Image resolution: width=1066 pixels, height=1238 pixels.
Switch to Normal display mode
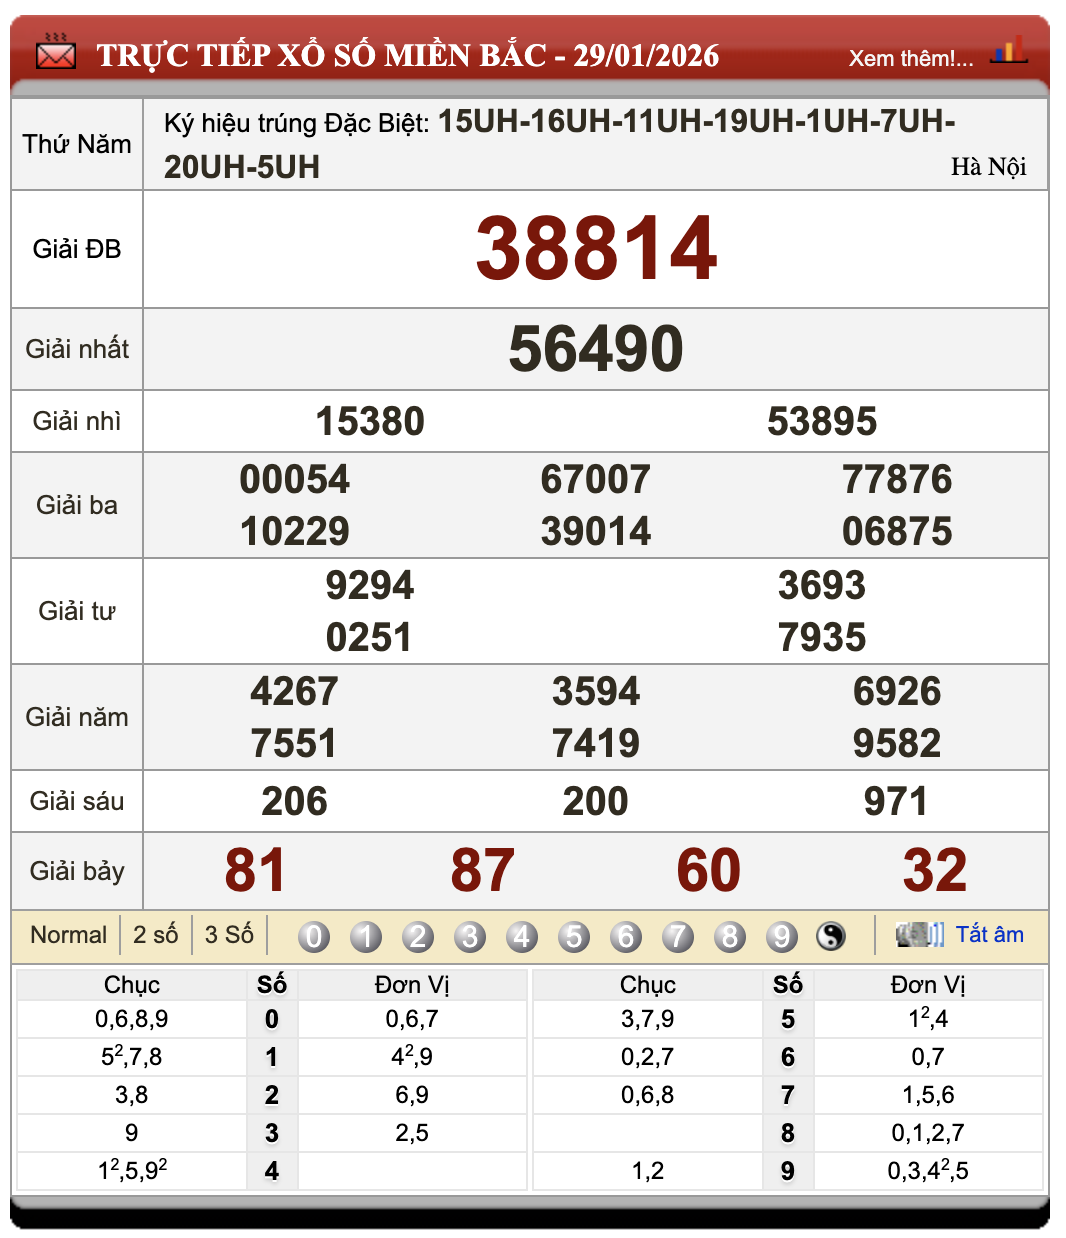tap(68, 935)
